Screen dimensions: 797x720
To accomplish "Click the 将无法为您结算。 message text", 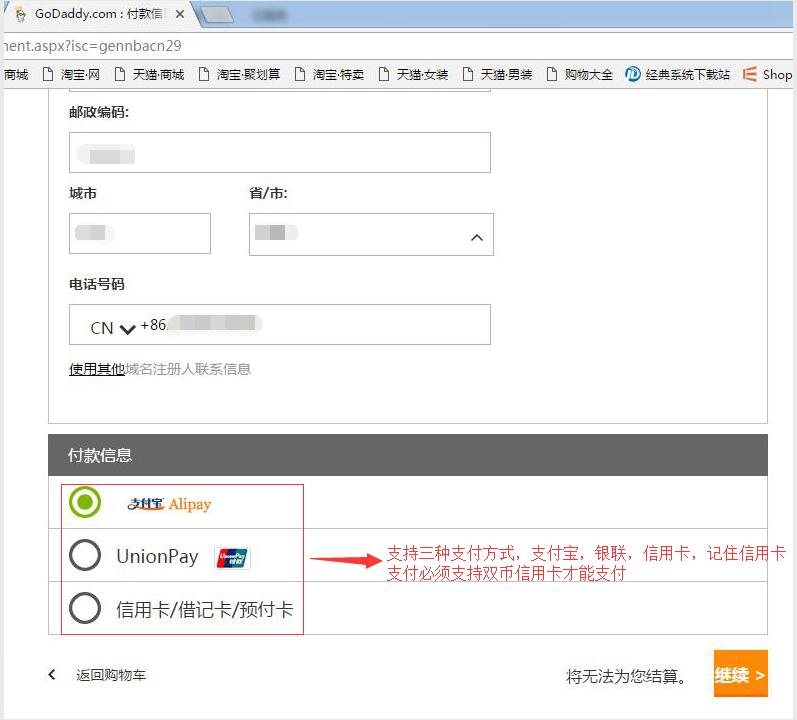I will [x=627, y=676].
